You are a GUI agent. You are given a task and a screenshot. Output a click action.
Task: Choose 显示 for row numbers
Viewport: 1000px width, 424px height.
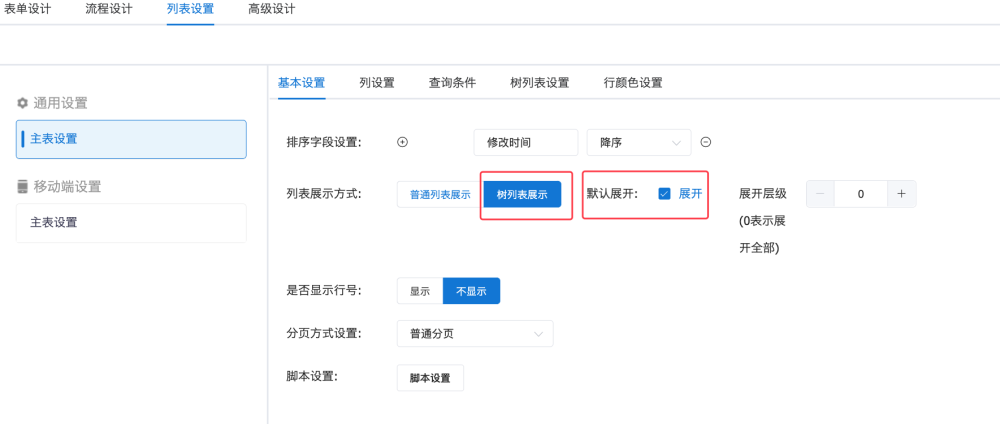(x=420, y=291)
